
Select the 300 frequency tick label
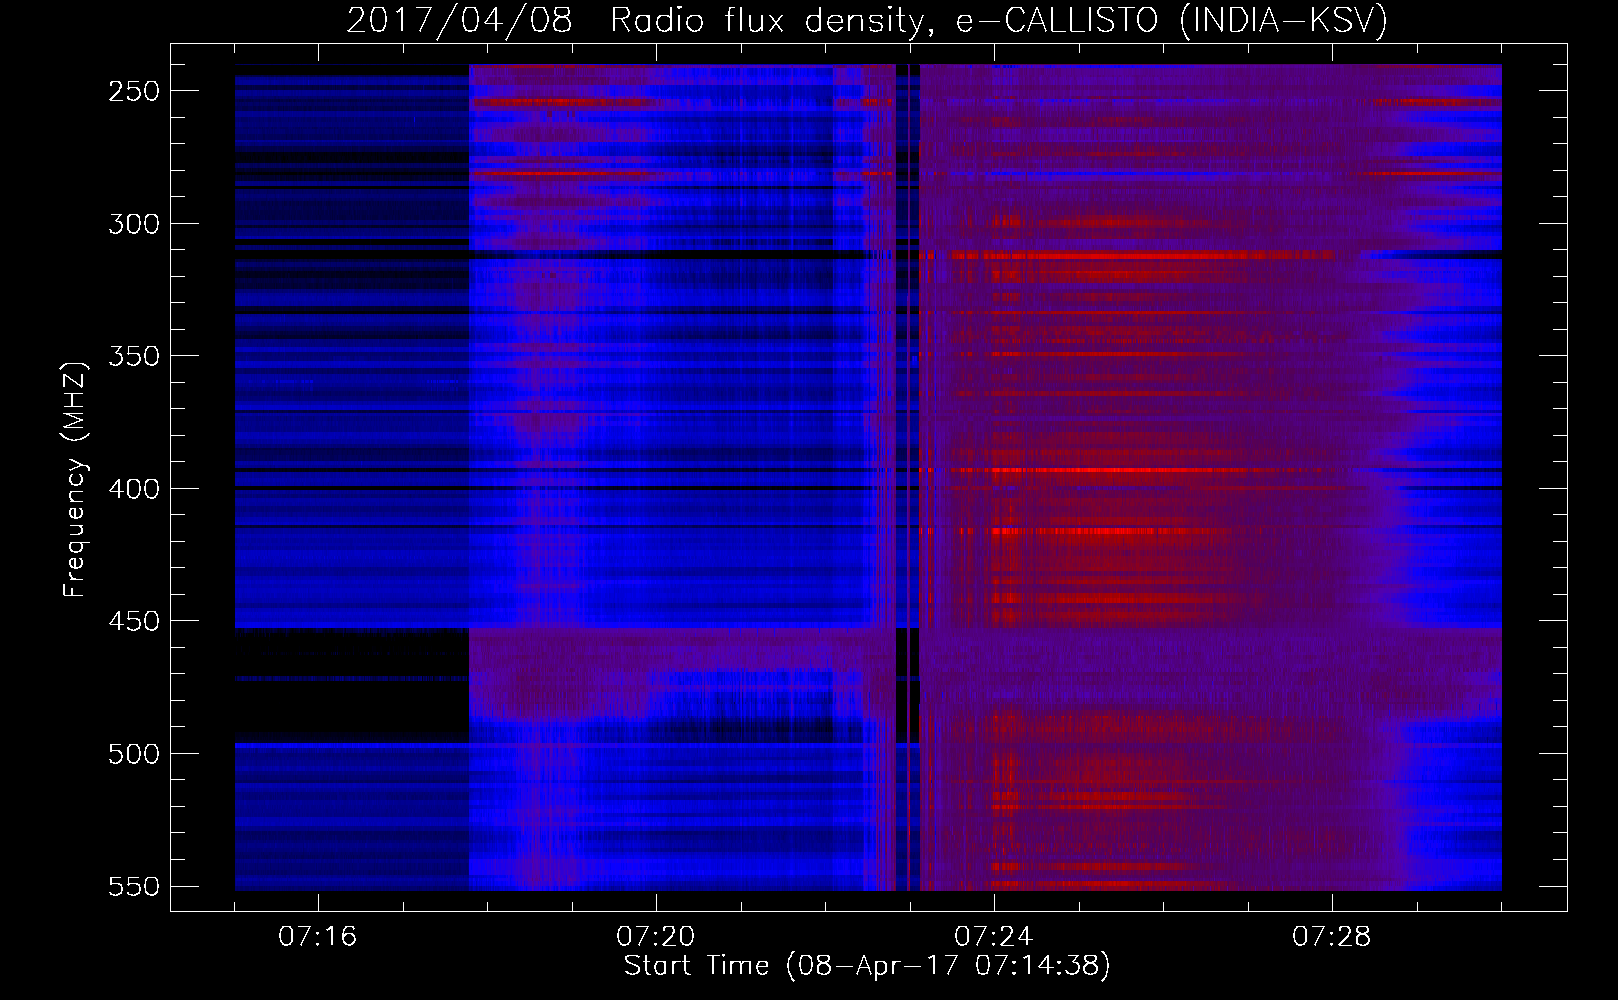point(134,224)
